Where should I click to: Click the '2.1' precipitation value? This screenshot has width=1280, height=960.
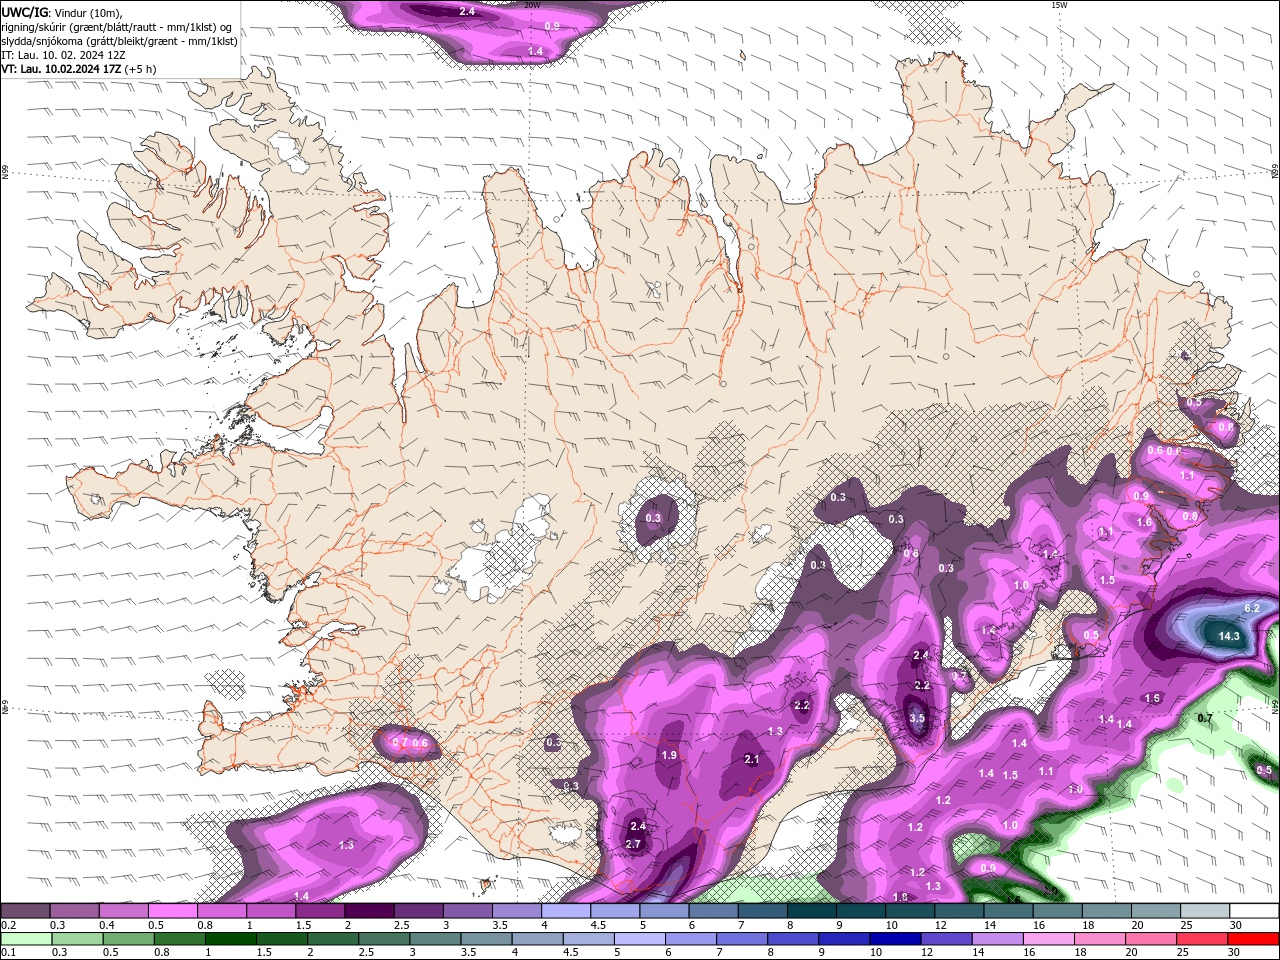coord(752,760)
